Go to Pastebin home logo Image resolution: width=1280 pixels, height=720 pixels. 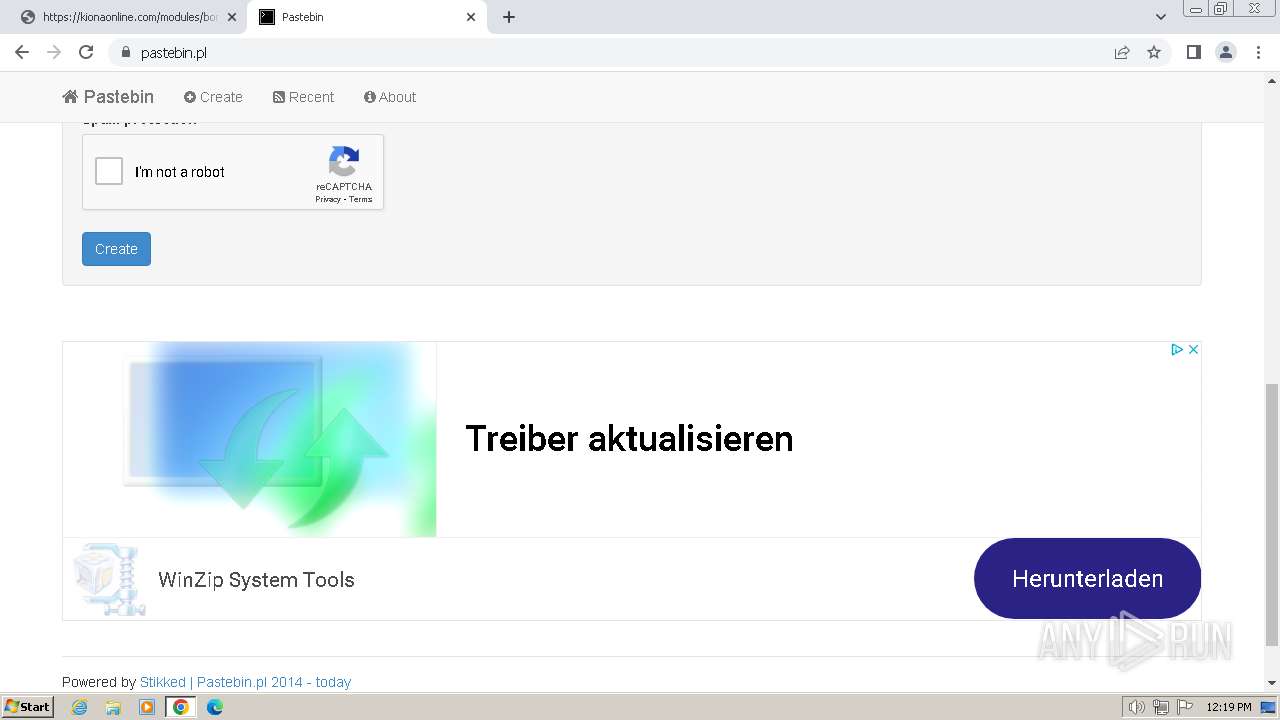point(108,97)
